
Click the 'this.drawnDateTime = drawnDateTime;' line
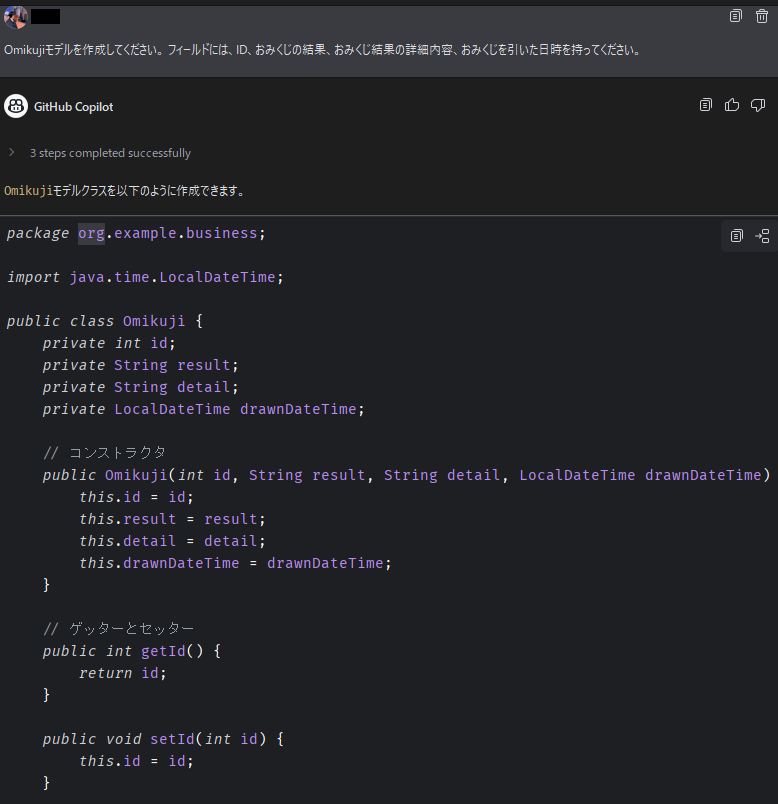pyautogui.click(x=235, y=563)
